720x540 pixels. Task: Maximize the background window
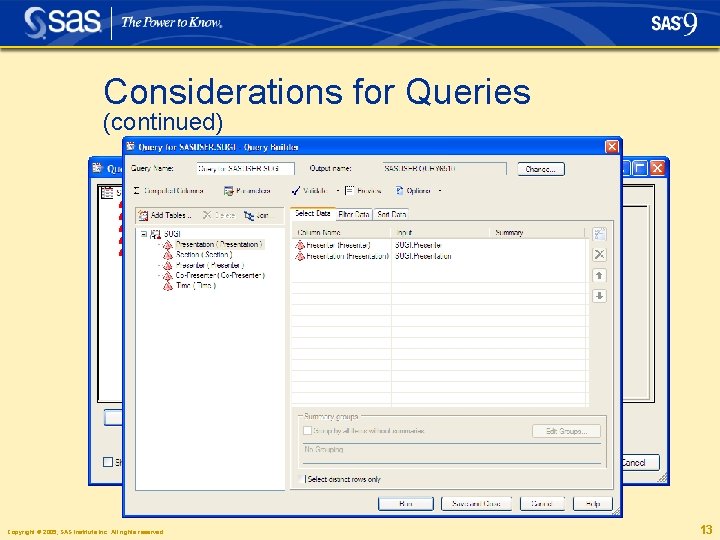point(640,168)
